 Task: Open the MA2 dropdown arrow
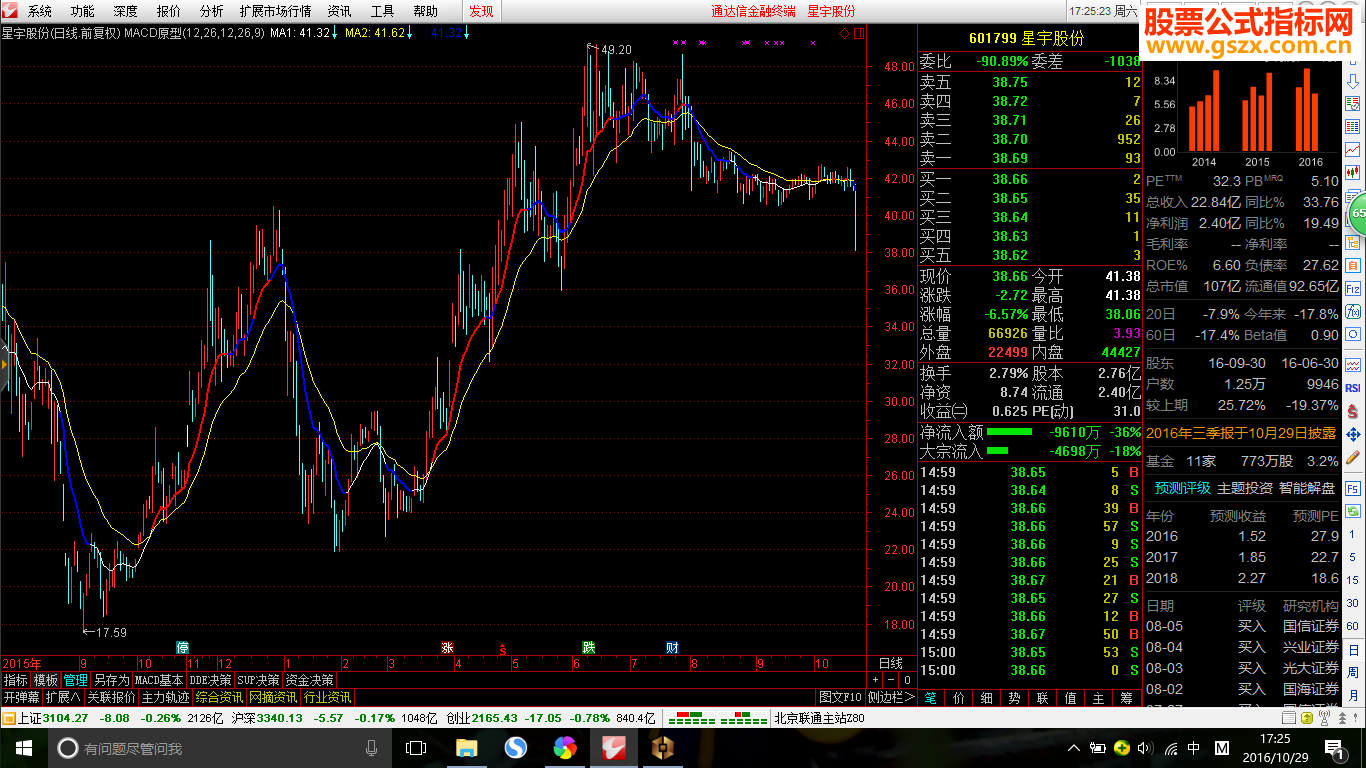(x=409, y=33)
